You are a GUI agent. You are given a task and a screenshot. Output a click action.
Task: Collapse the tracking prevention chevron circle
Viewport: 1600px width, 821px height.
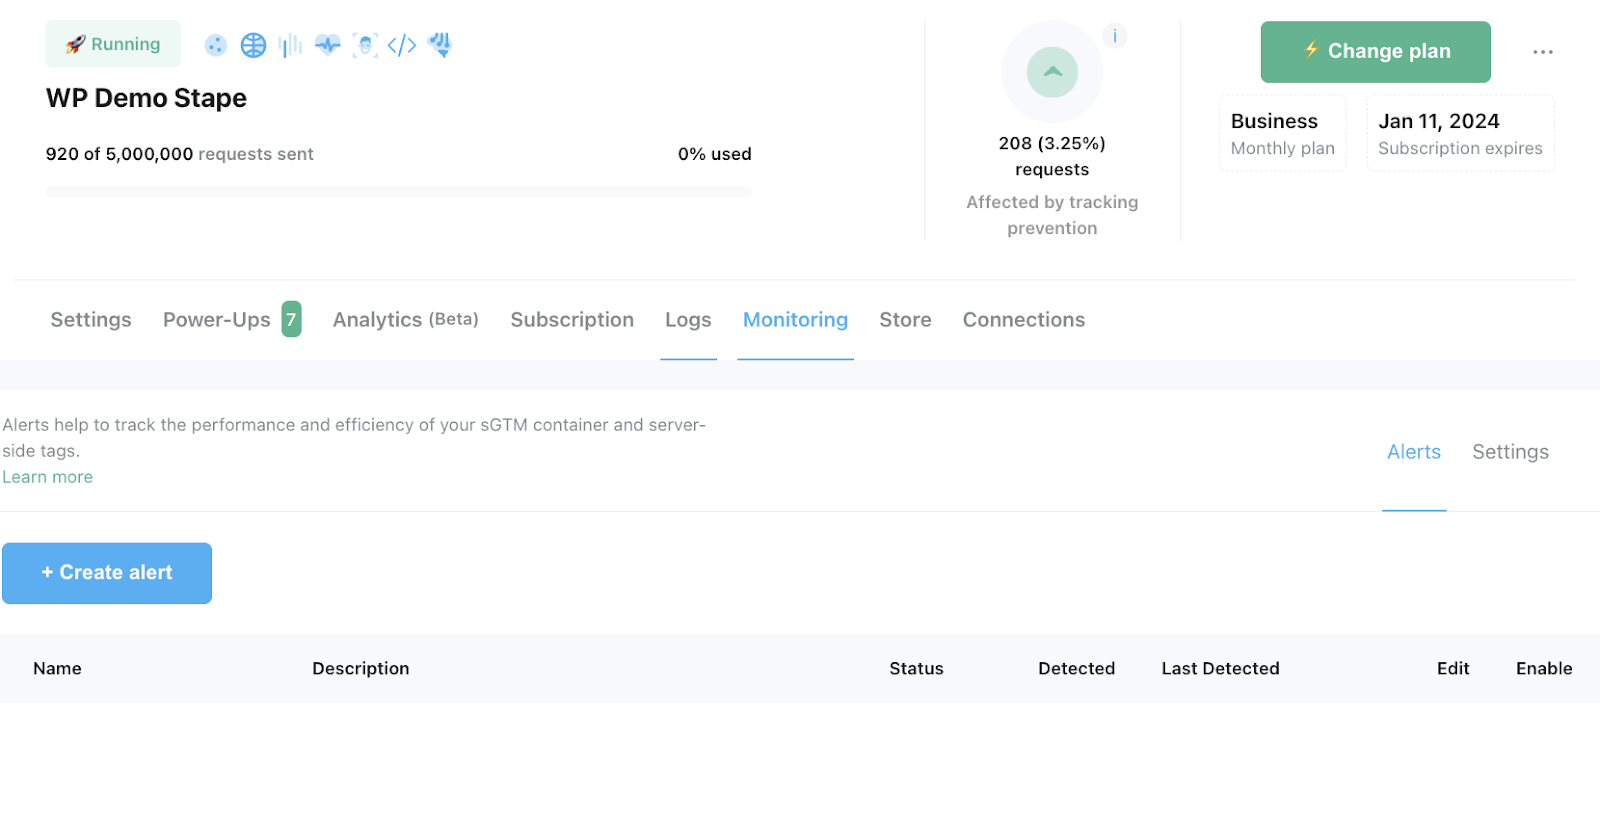(x=1052, y=72)
